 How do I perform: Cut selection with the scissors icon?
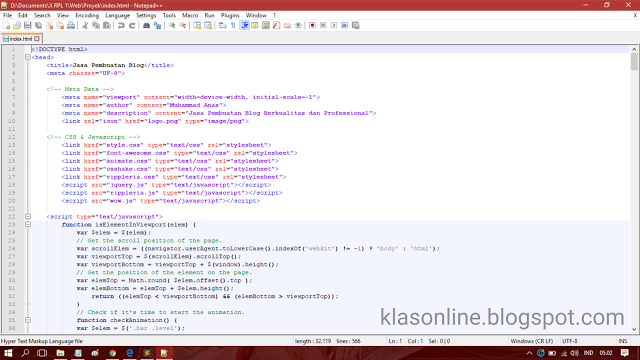[x=85, y=25]
